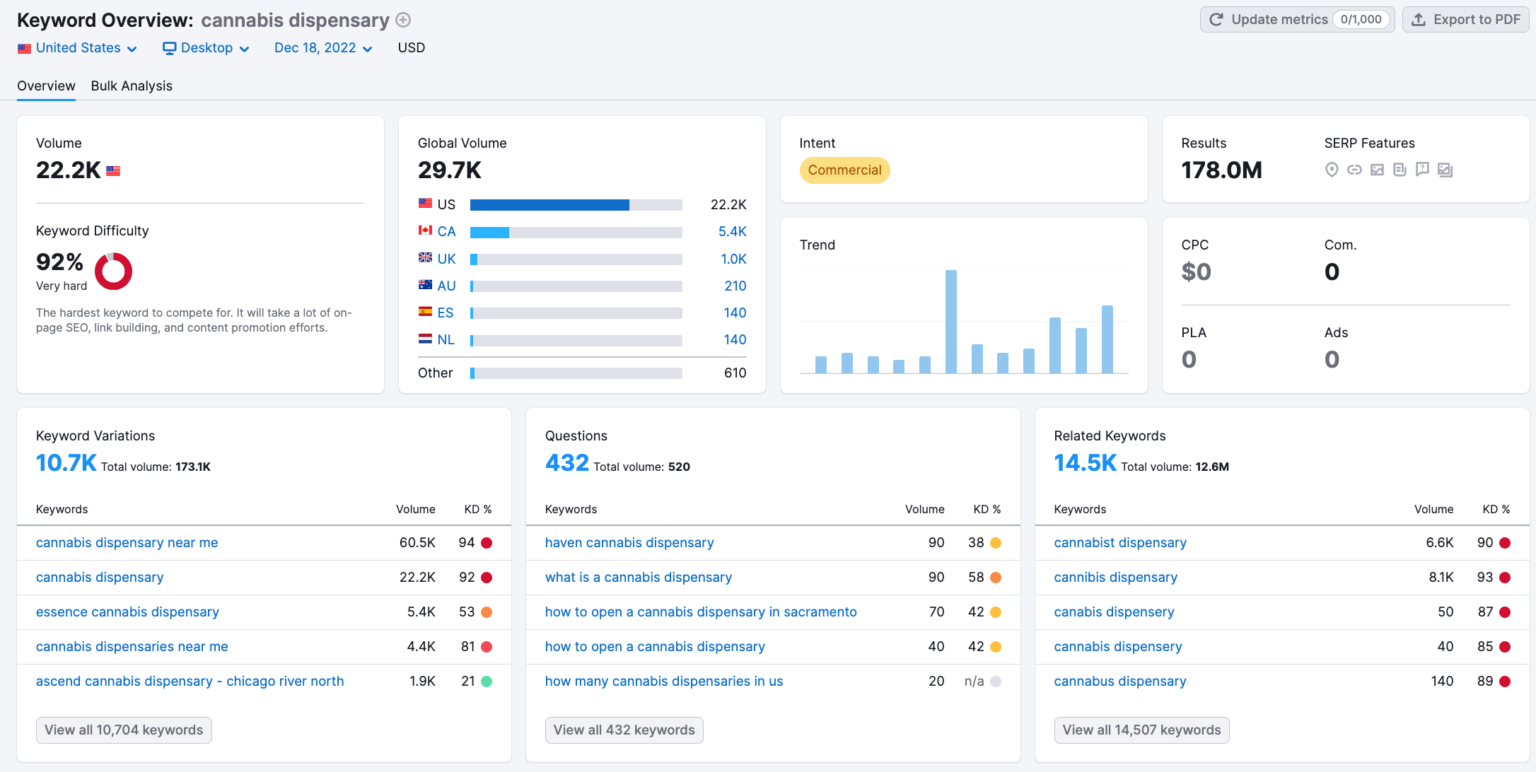
Task: Click the plus icon beside cannabis dispensary title
Action: coord(403,20)
